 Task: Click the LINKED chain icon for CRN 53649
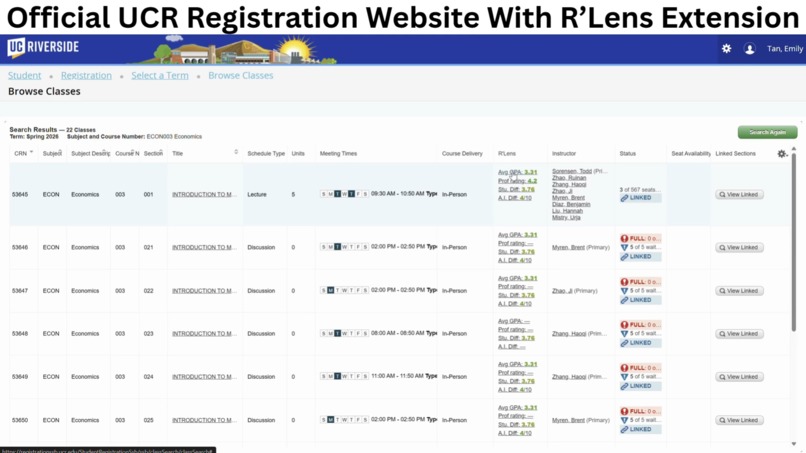pos(625,386)
